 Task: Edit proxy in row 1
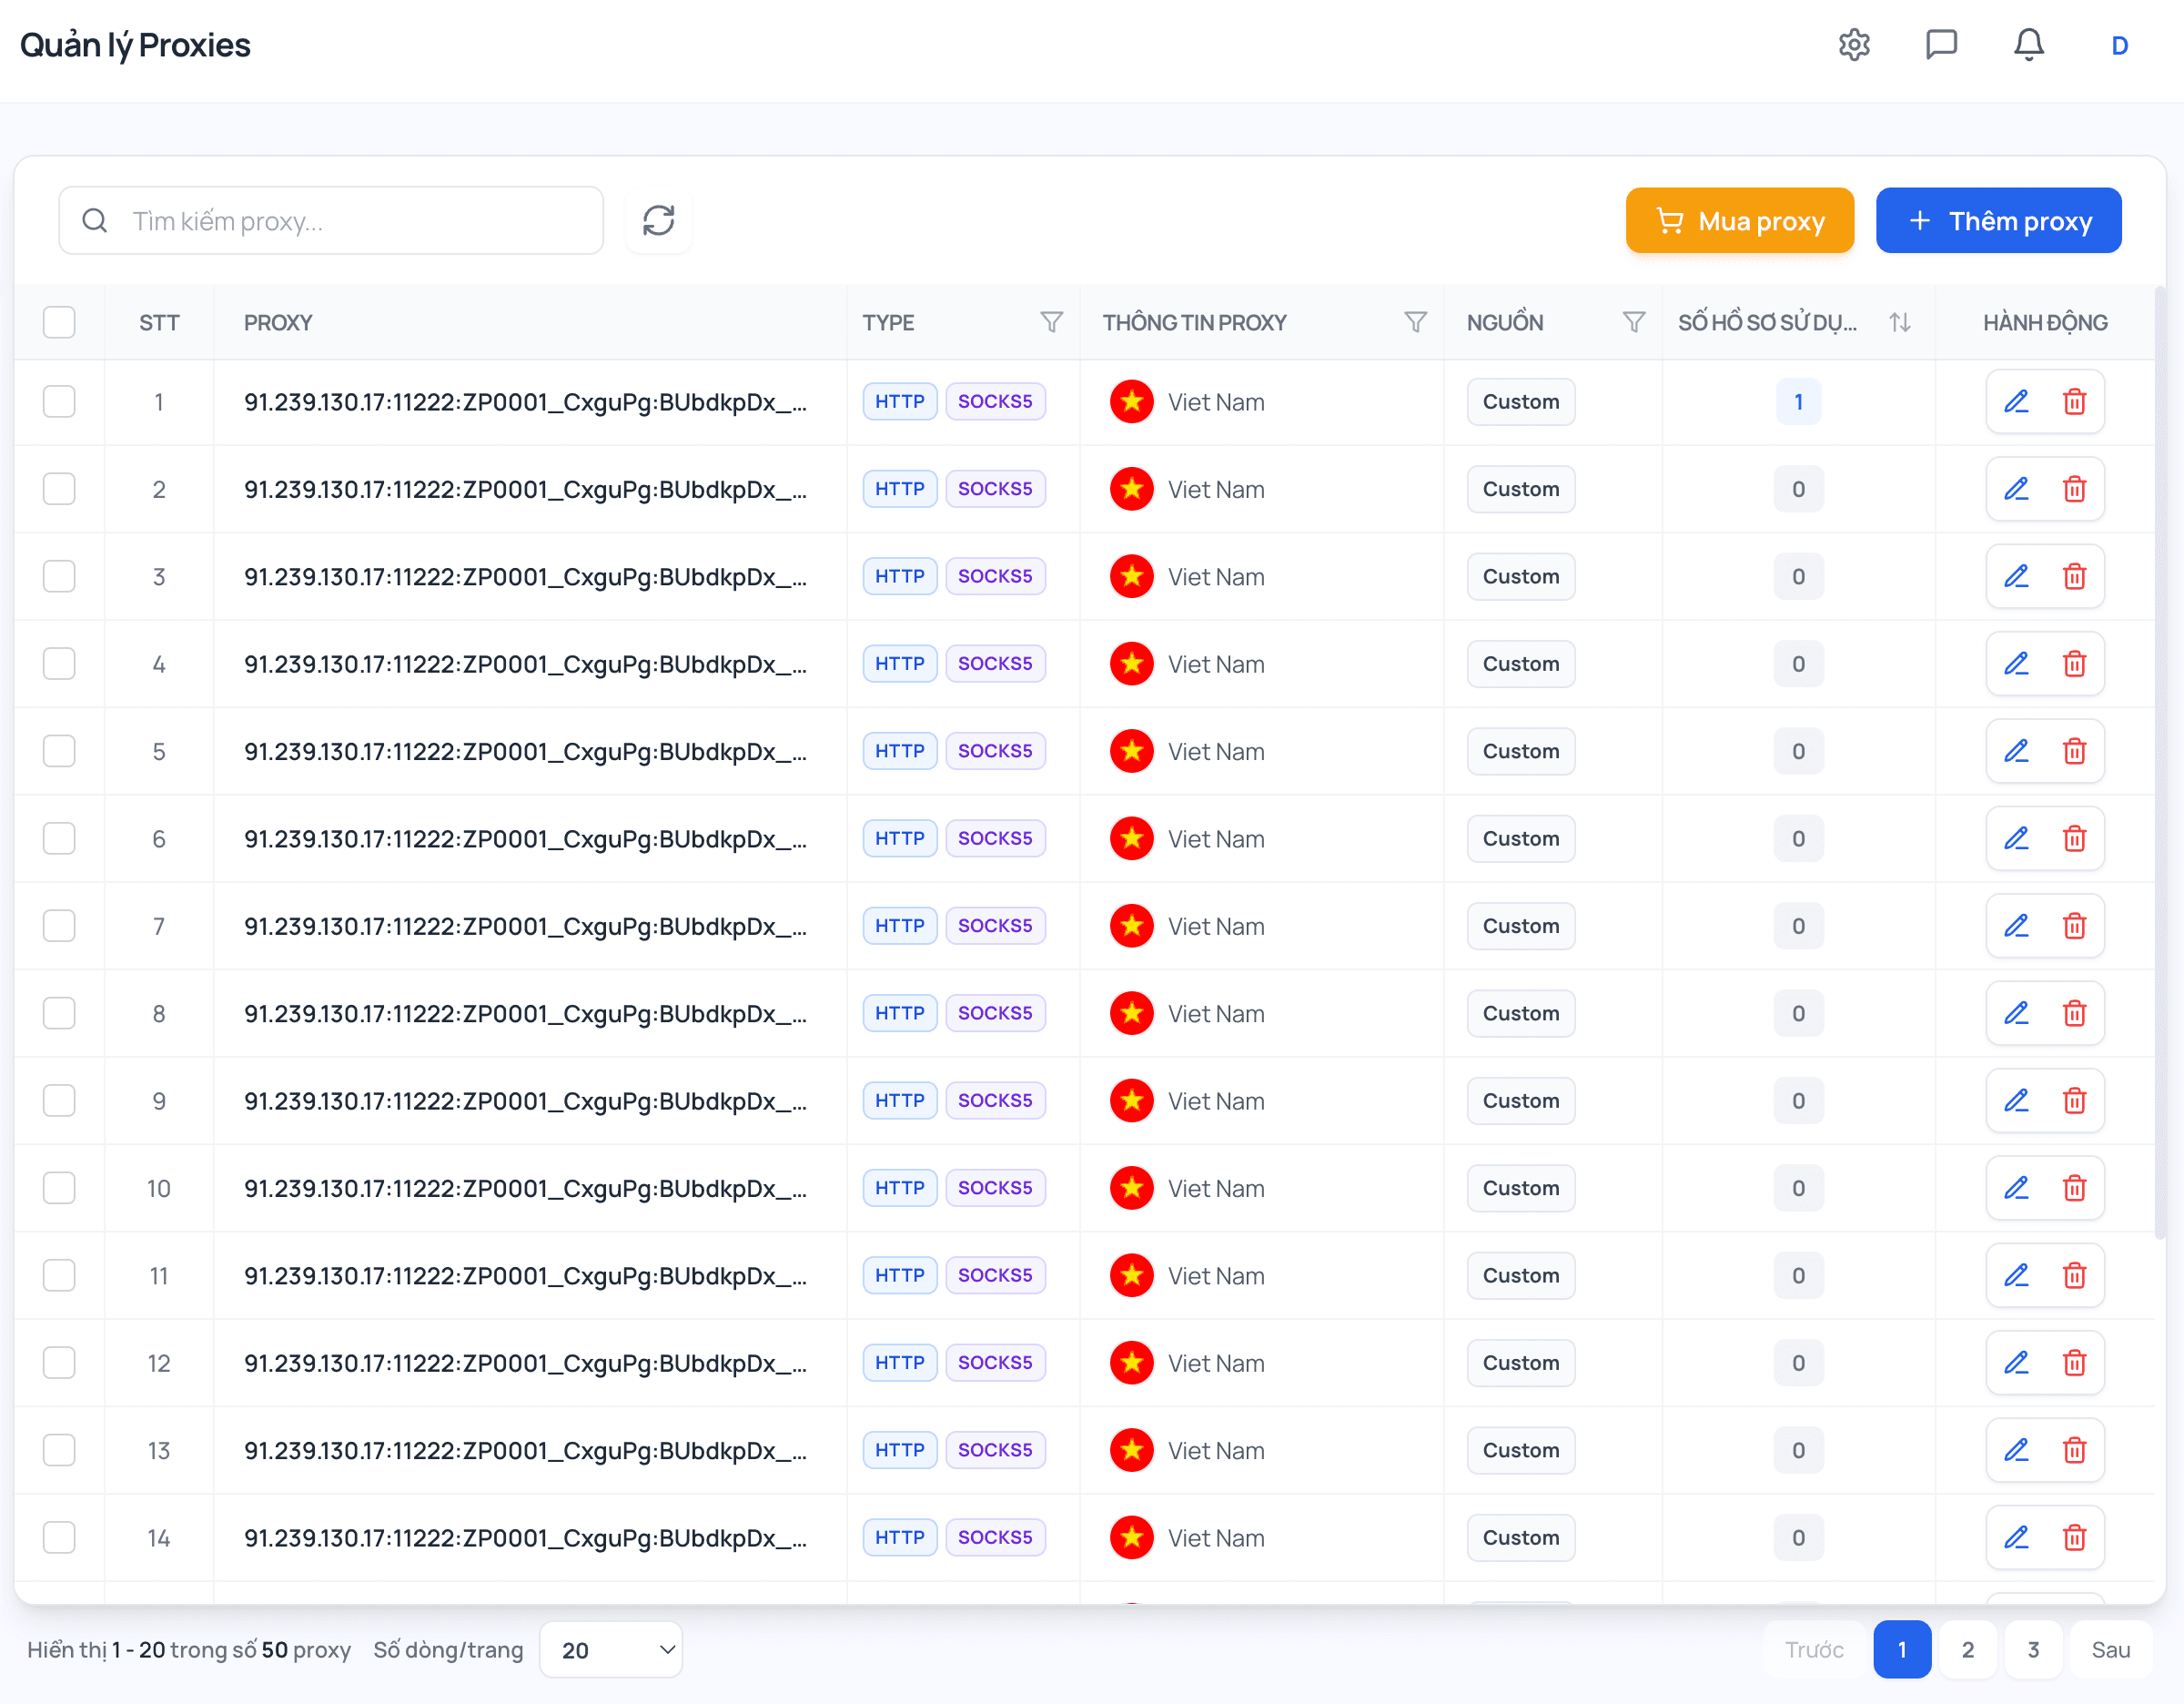[2016, 402]
